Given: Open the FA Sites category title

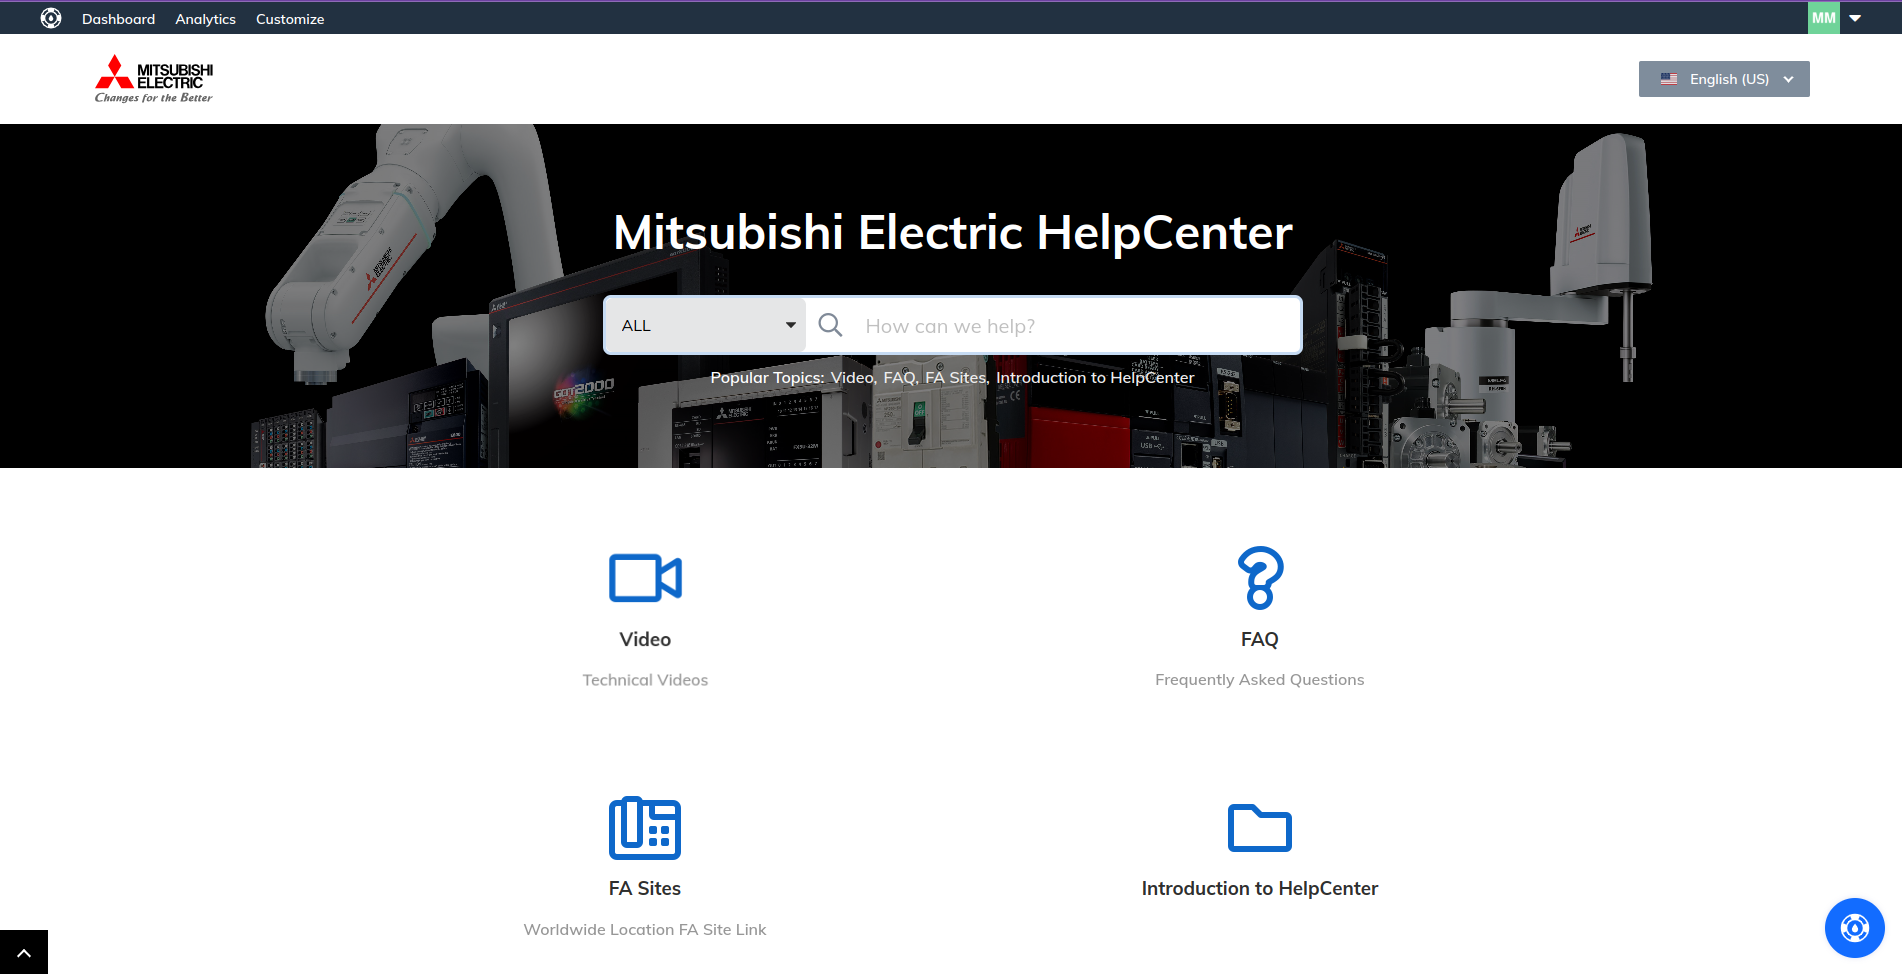Looking at the screenshot, I should click(x=645, y=888).
